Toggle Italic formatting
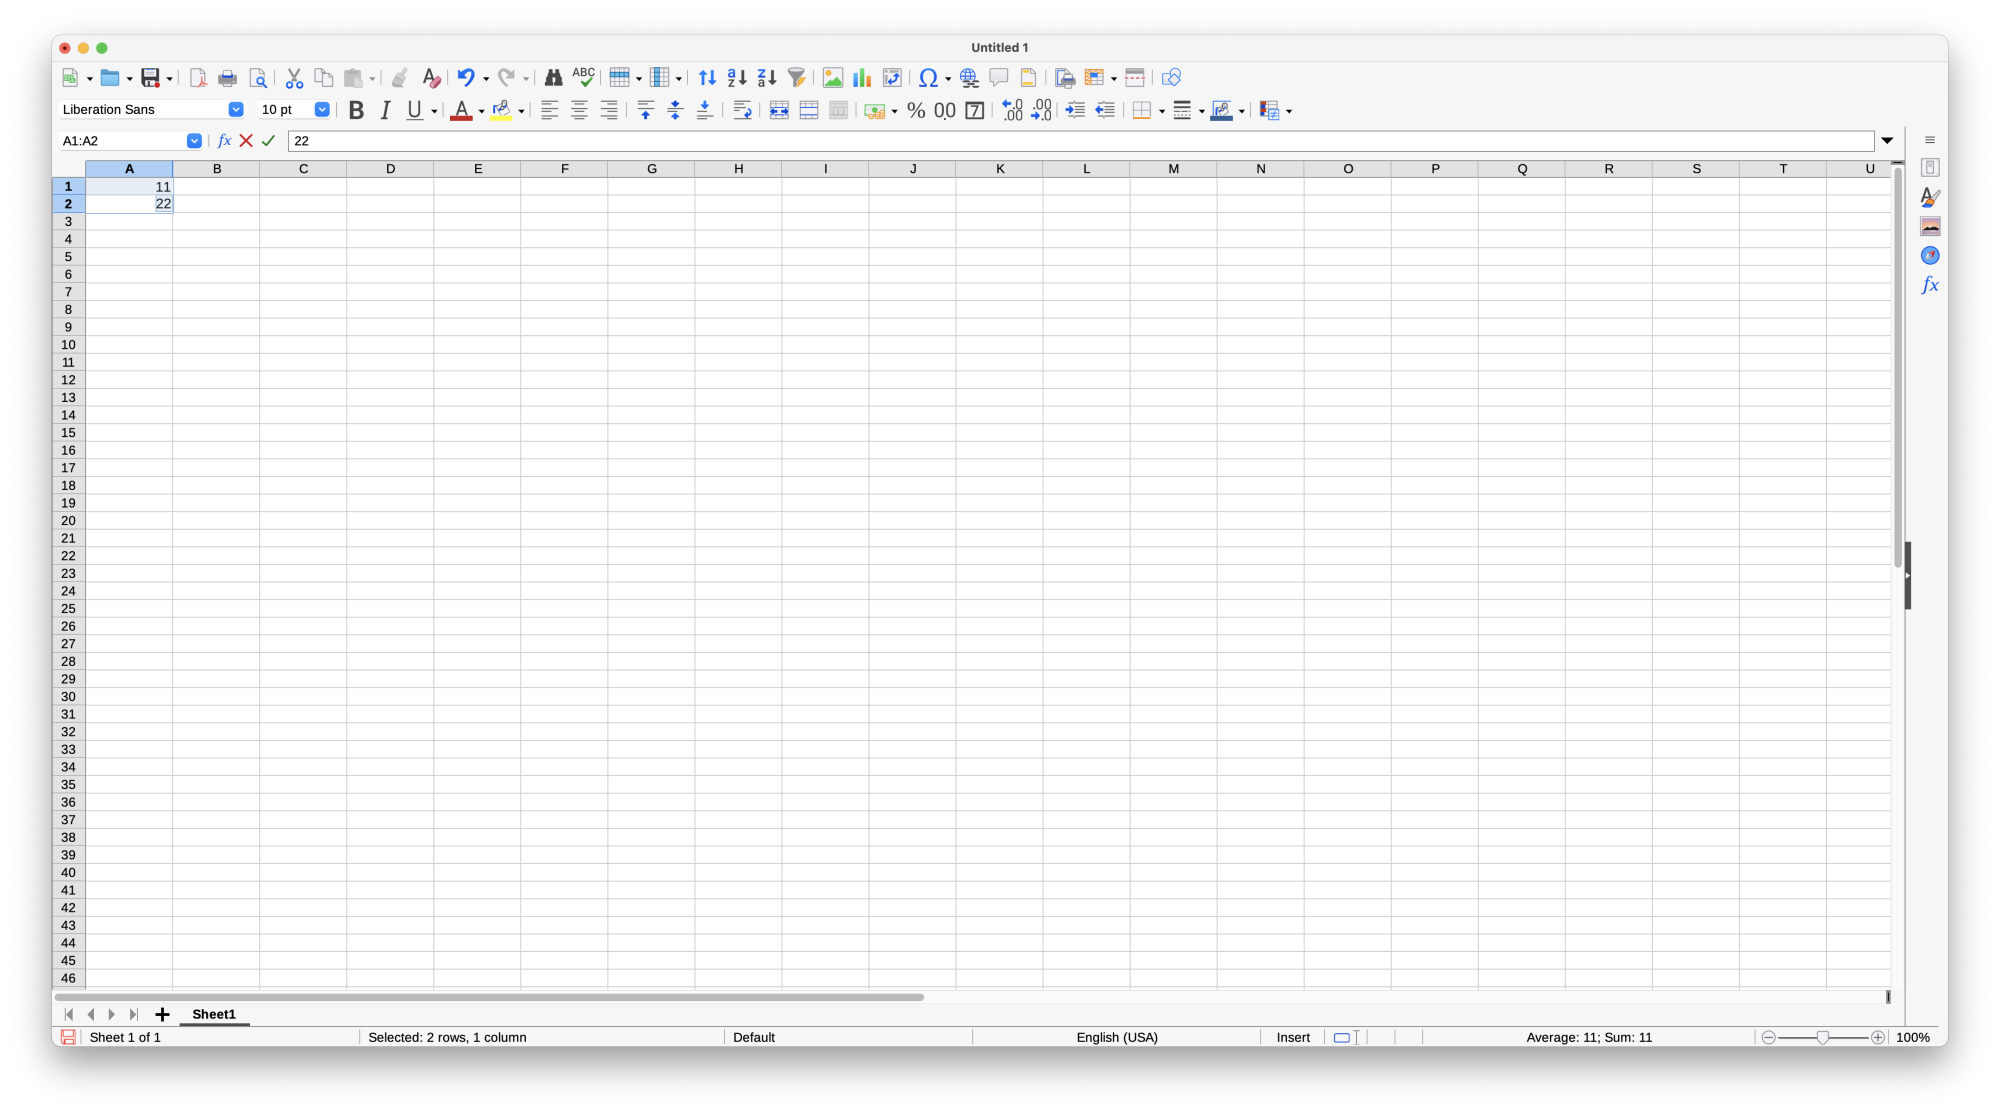 tap(385, 111)
